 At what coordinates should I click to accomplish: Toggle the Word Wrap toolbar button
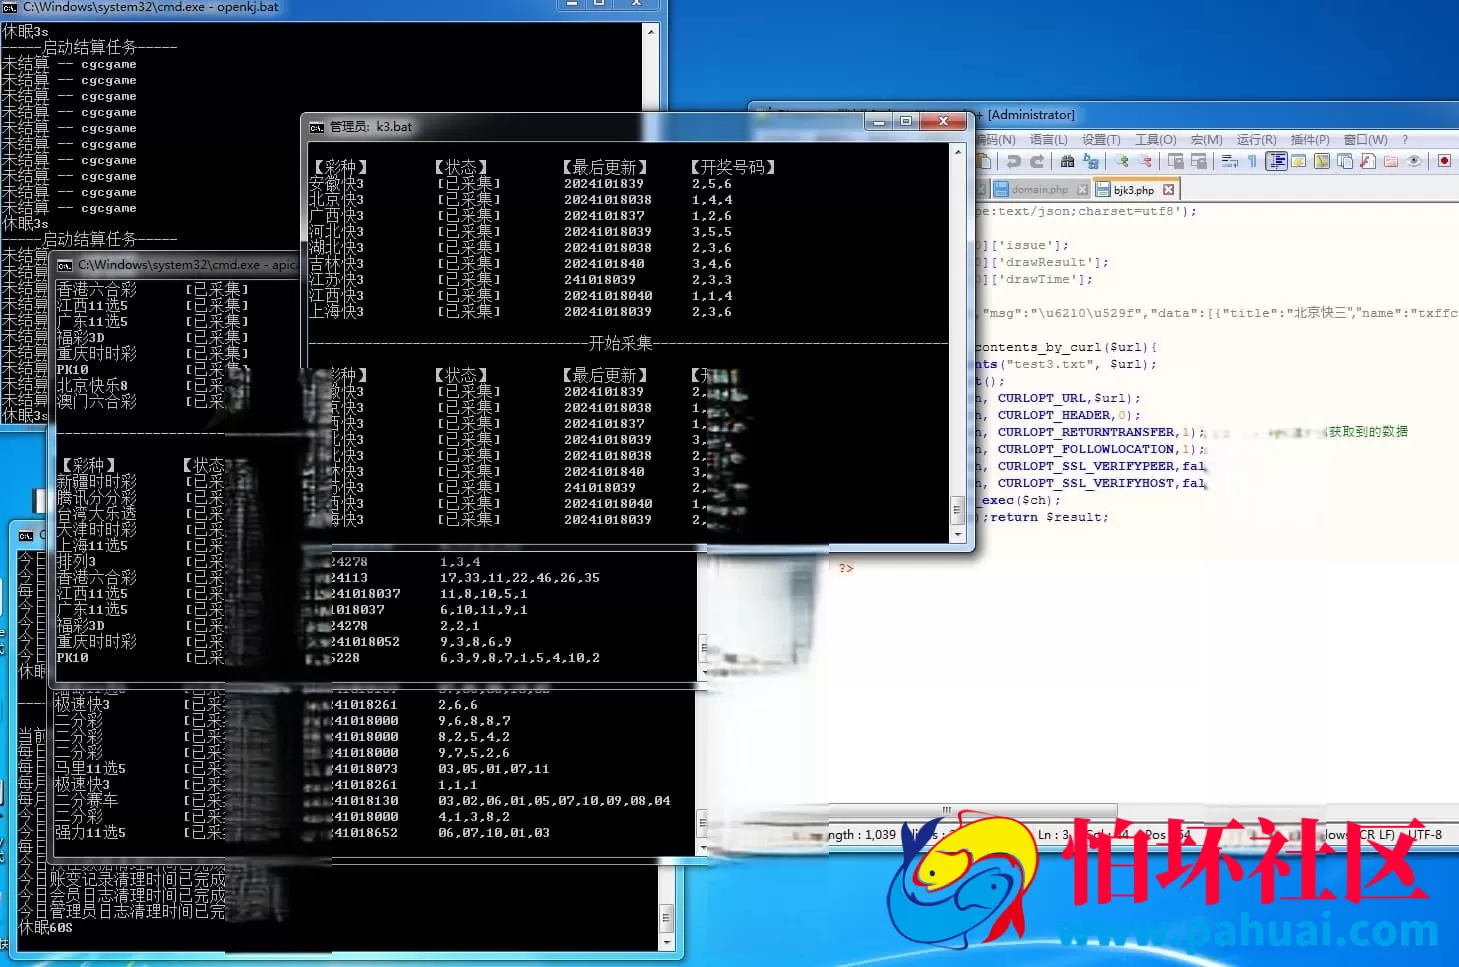click(1229, 161)
